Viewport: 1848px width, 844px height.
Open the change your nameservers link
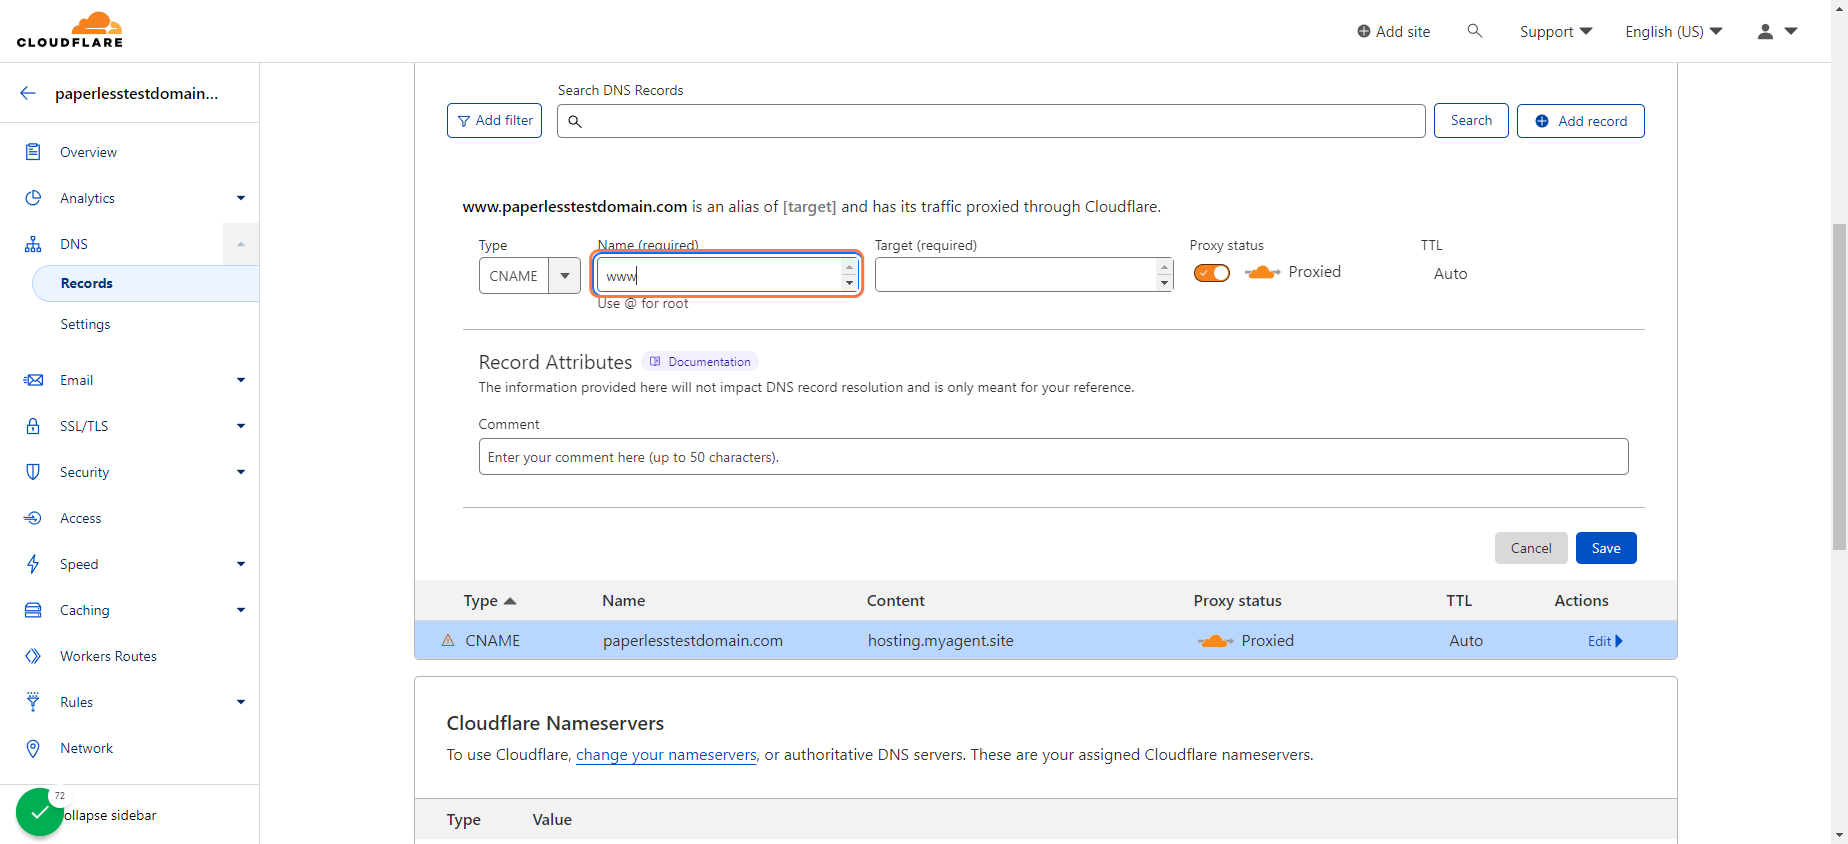click(666, 755)
